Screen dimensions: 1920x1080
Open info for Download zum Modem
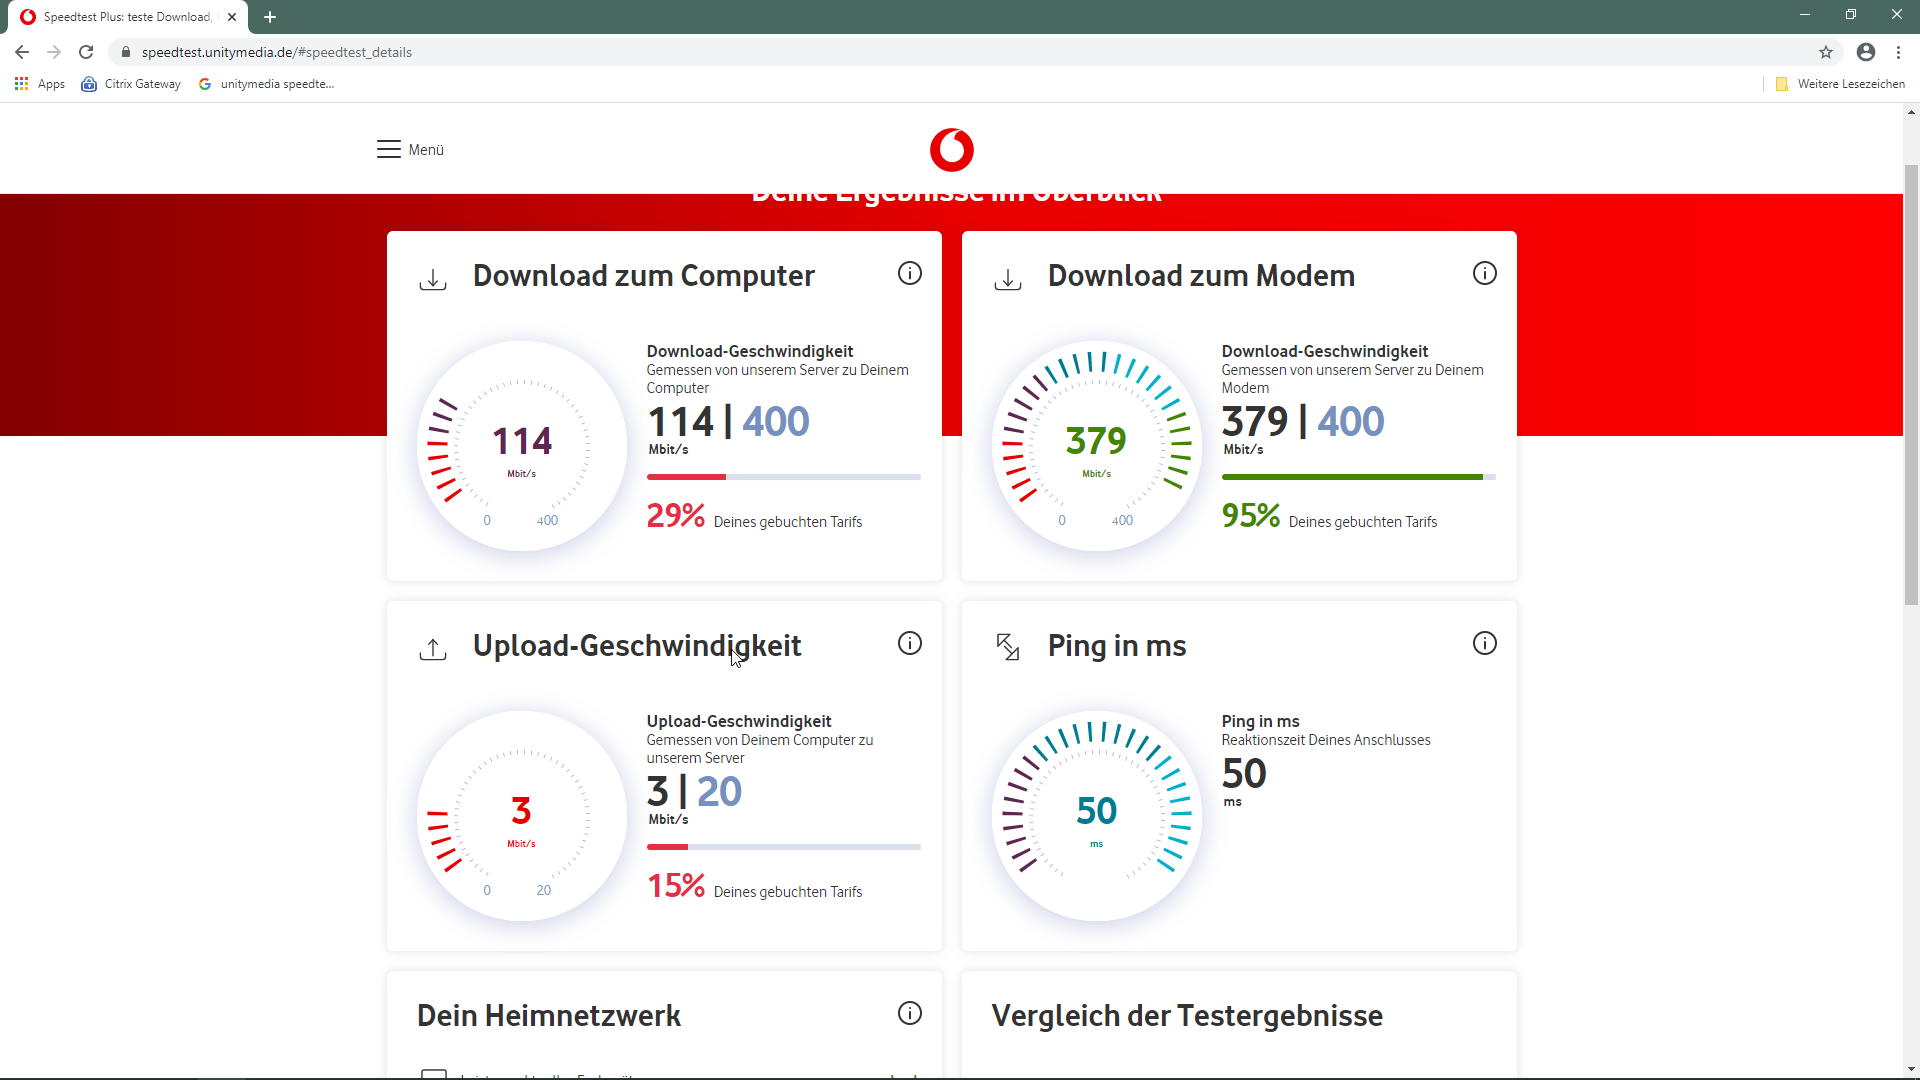pos(1484,273)
